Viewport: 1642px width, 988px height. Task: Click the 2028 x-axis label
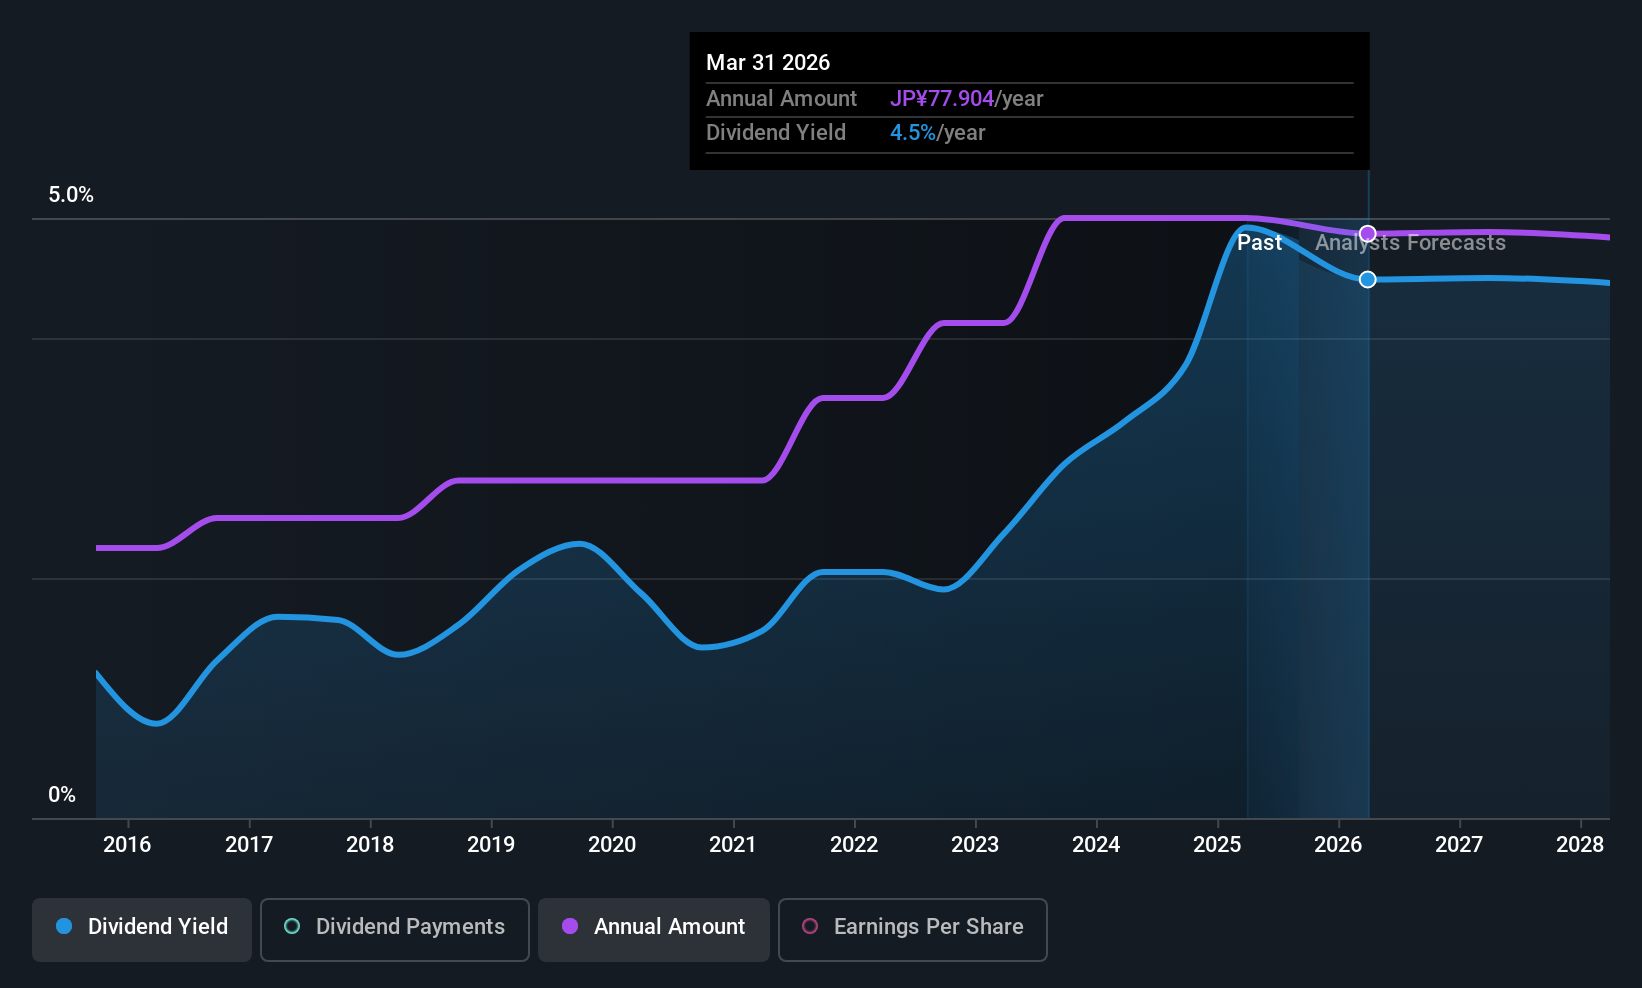(x=1580, y=845)
